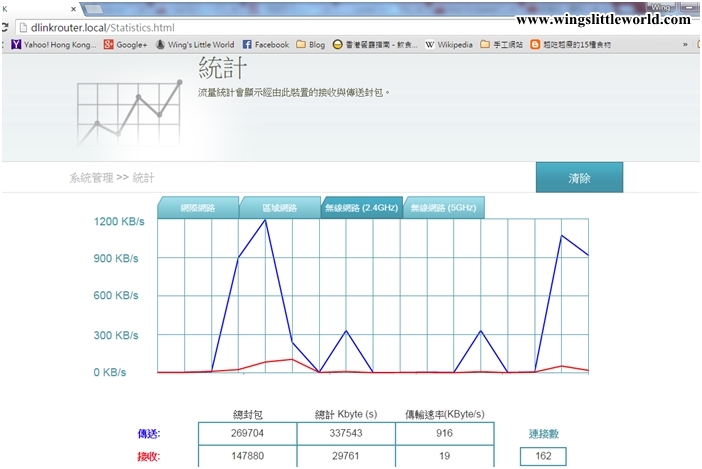
Task: Open the Google+ bookmark
Action: coord(125,45)
